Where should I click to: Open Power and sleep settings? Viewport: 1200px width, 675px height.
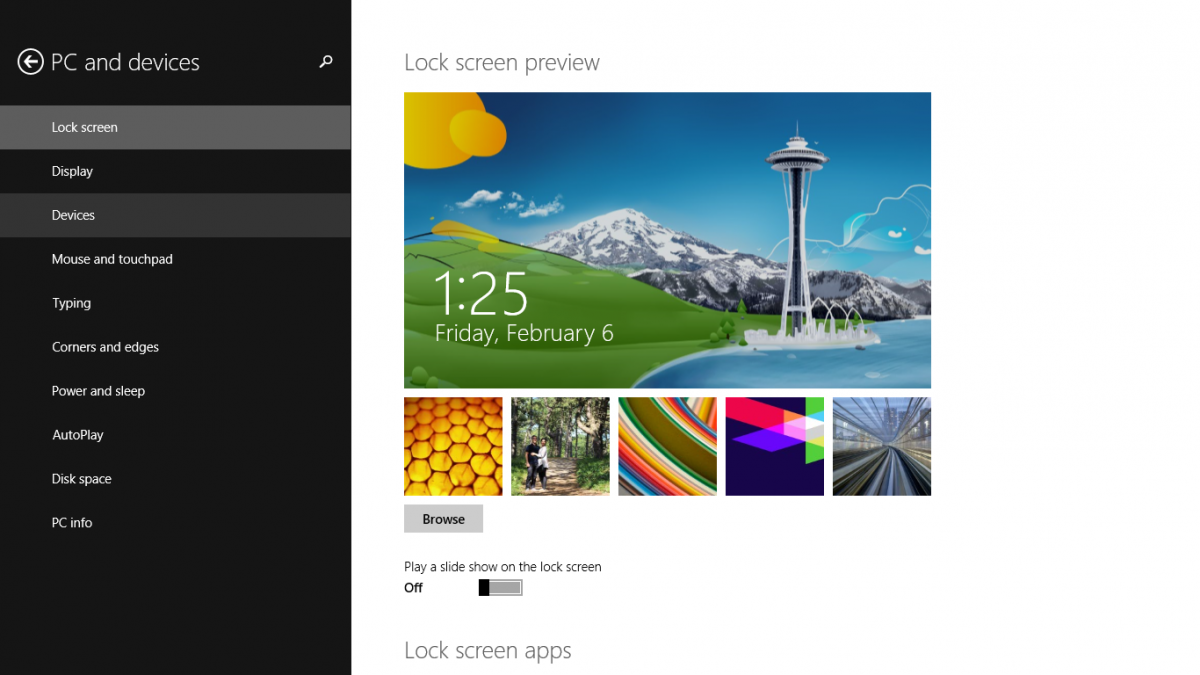(175, 391)
